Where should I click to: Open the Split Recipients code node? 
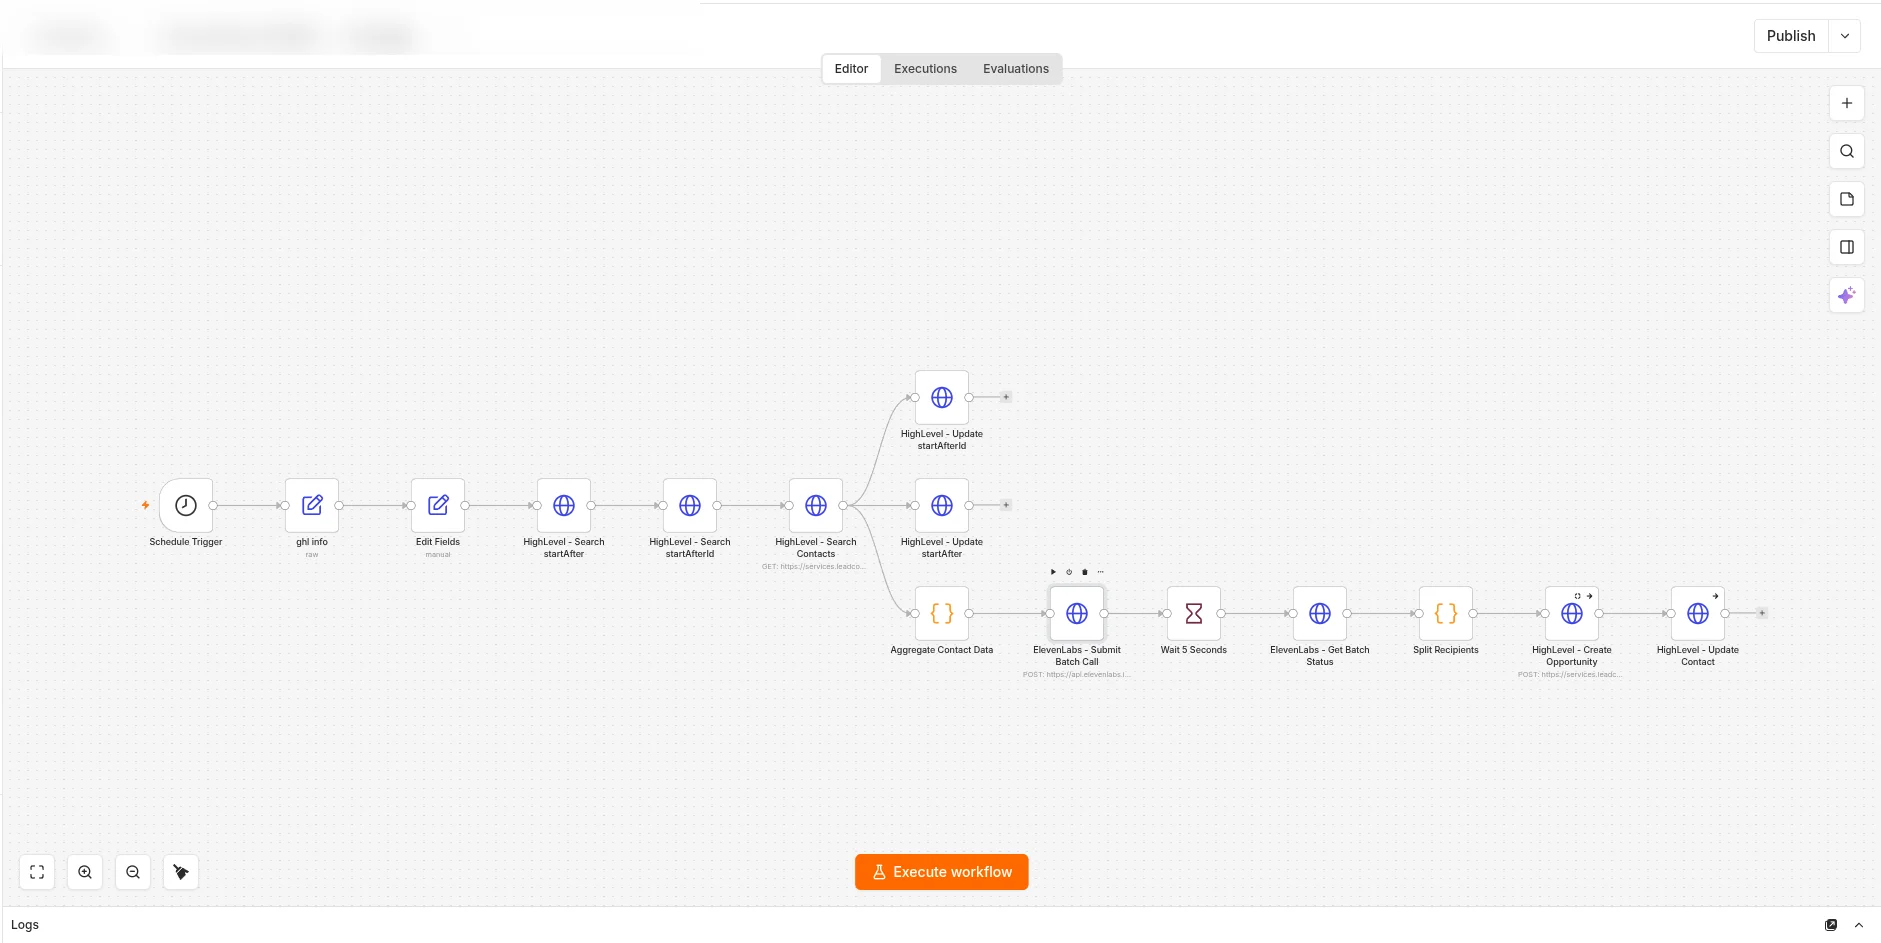pyautogui.click(x=1446, y=613)
